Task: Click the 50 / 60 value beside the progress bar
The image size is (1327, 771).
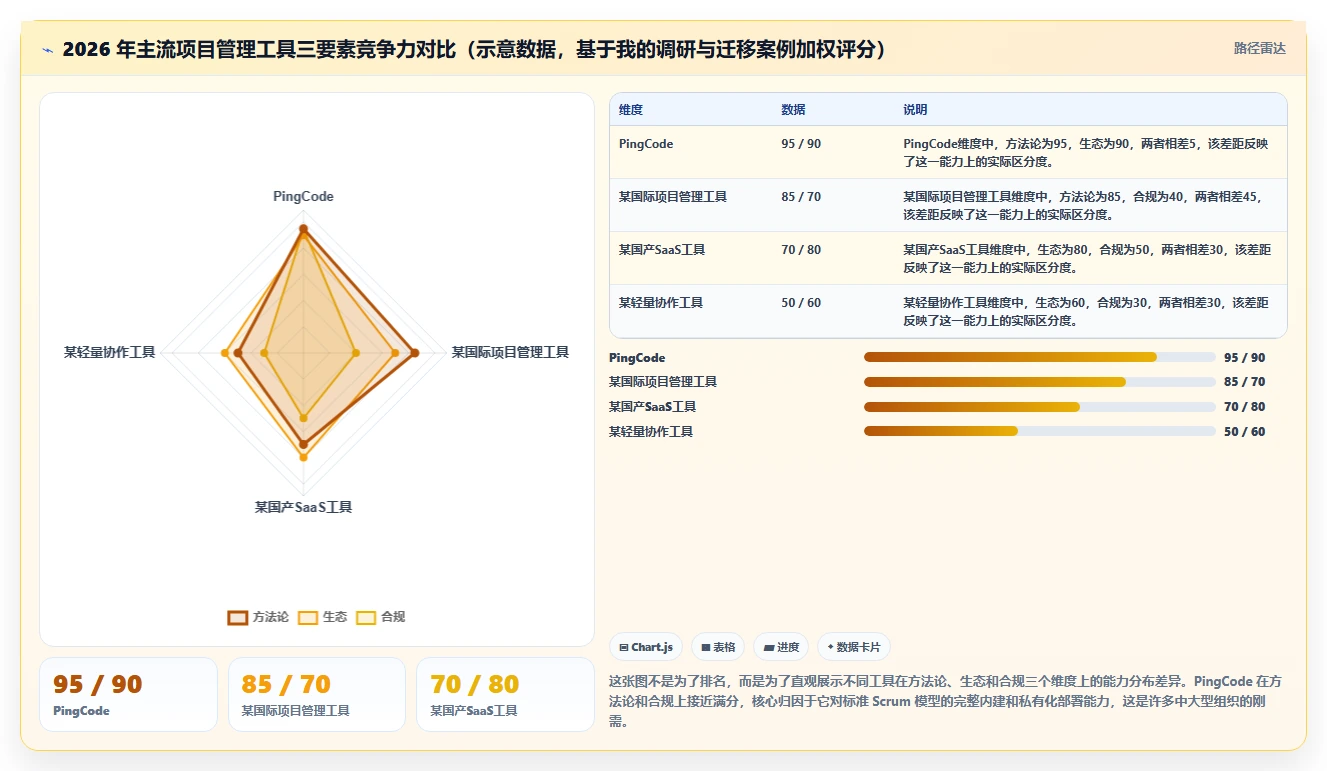Action: pyautogui.click(x=1244, y=432)
